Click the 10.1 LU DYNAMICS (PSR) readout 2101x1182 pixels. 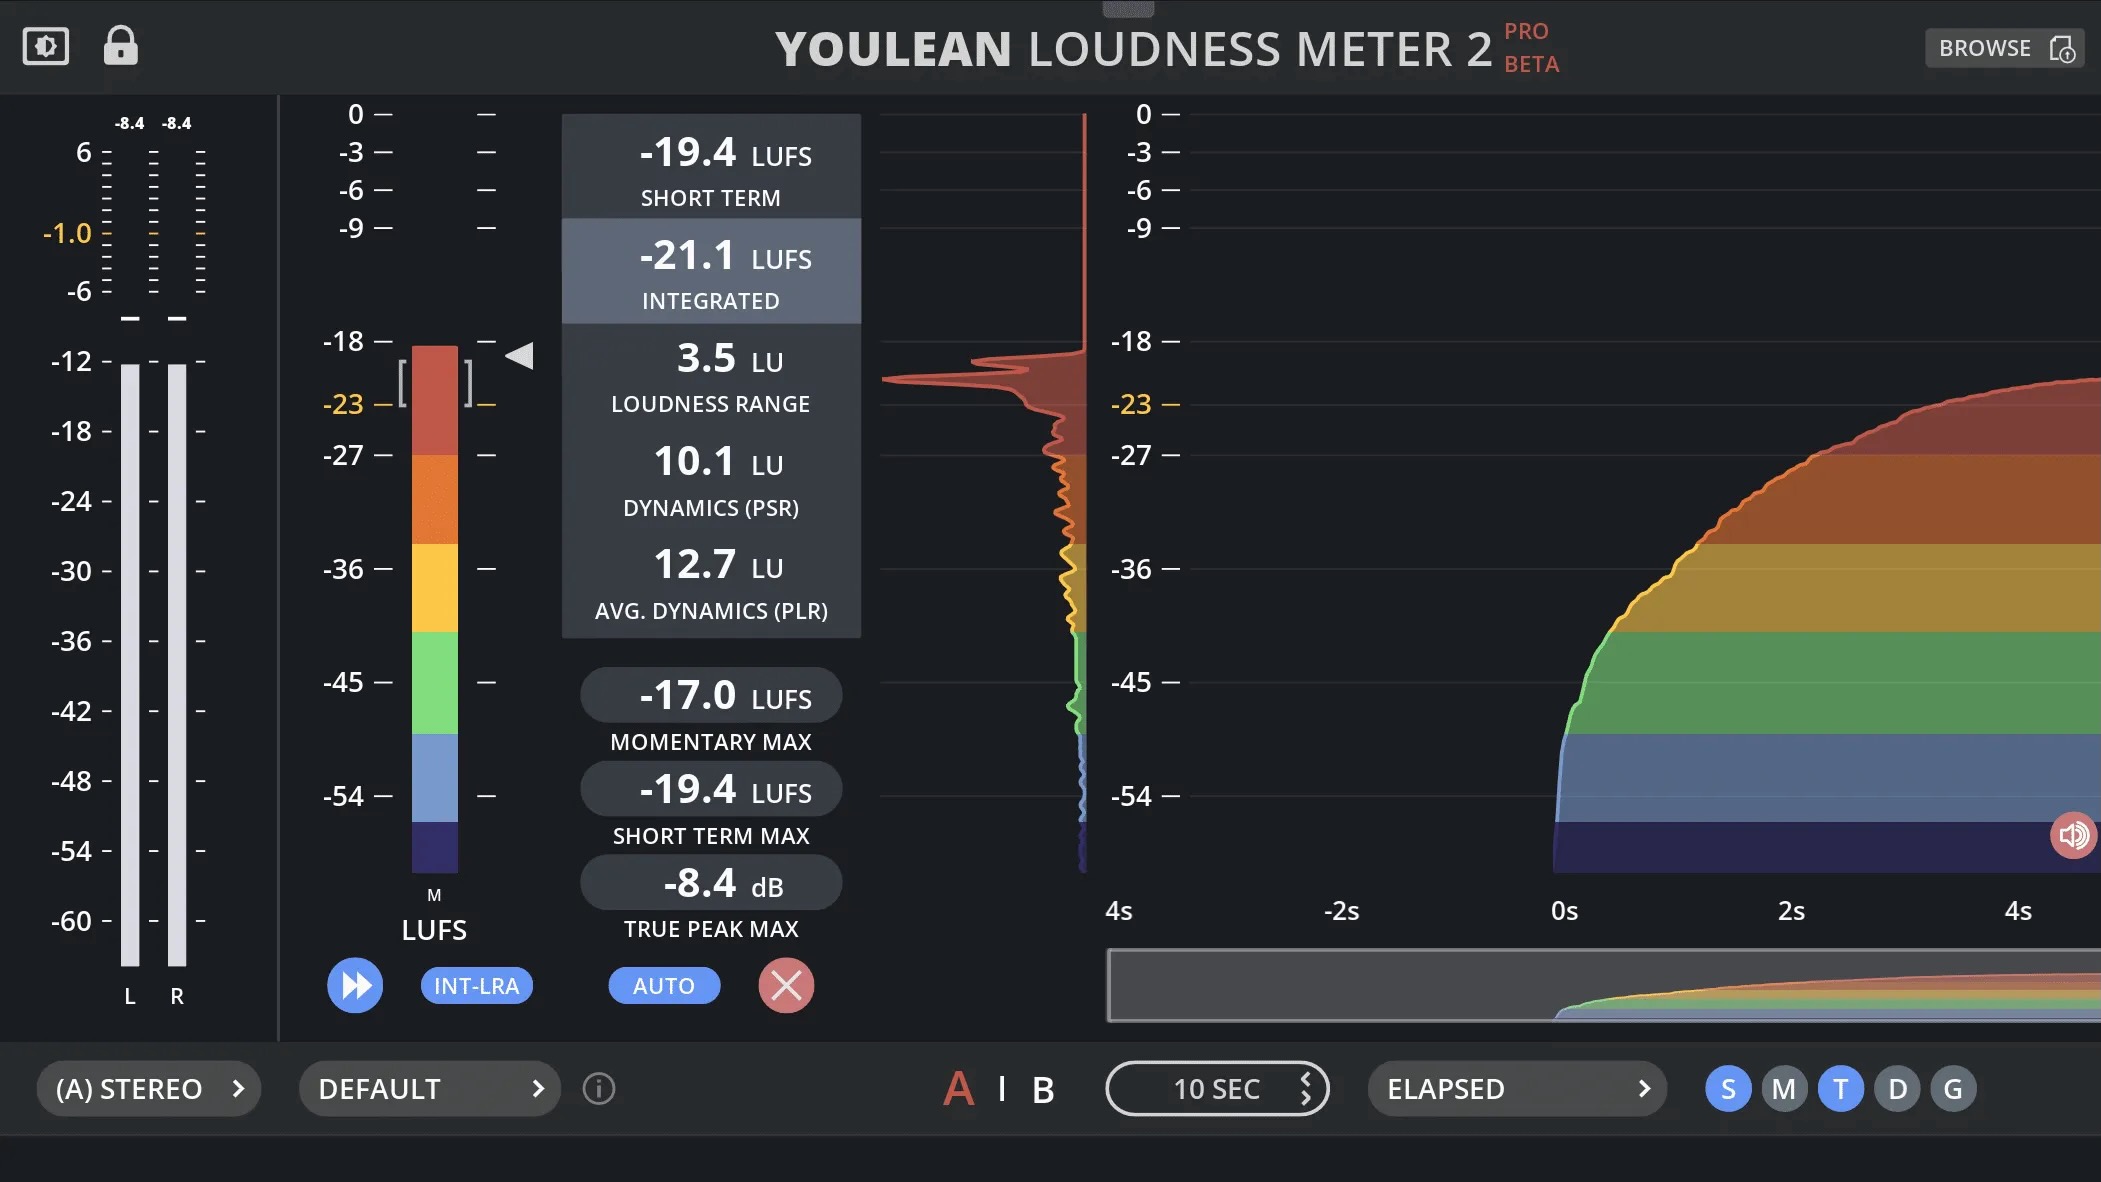point(711,479)
